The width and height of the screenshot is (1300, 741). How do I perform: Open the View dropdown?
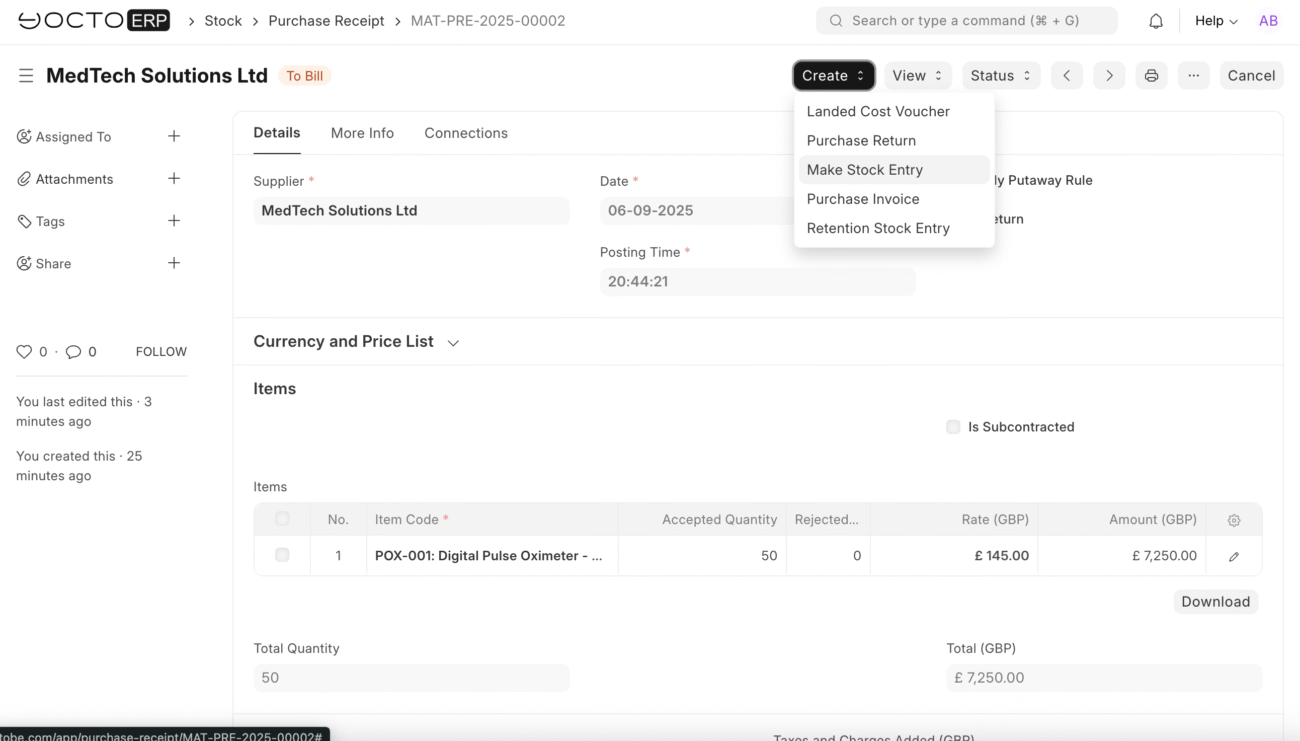[918, 76]
